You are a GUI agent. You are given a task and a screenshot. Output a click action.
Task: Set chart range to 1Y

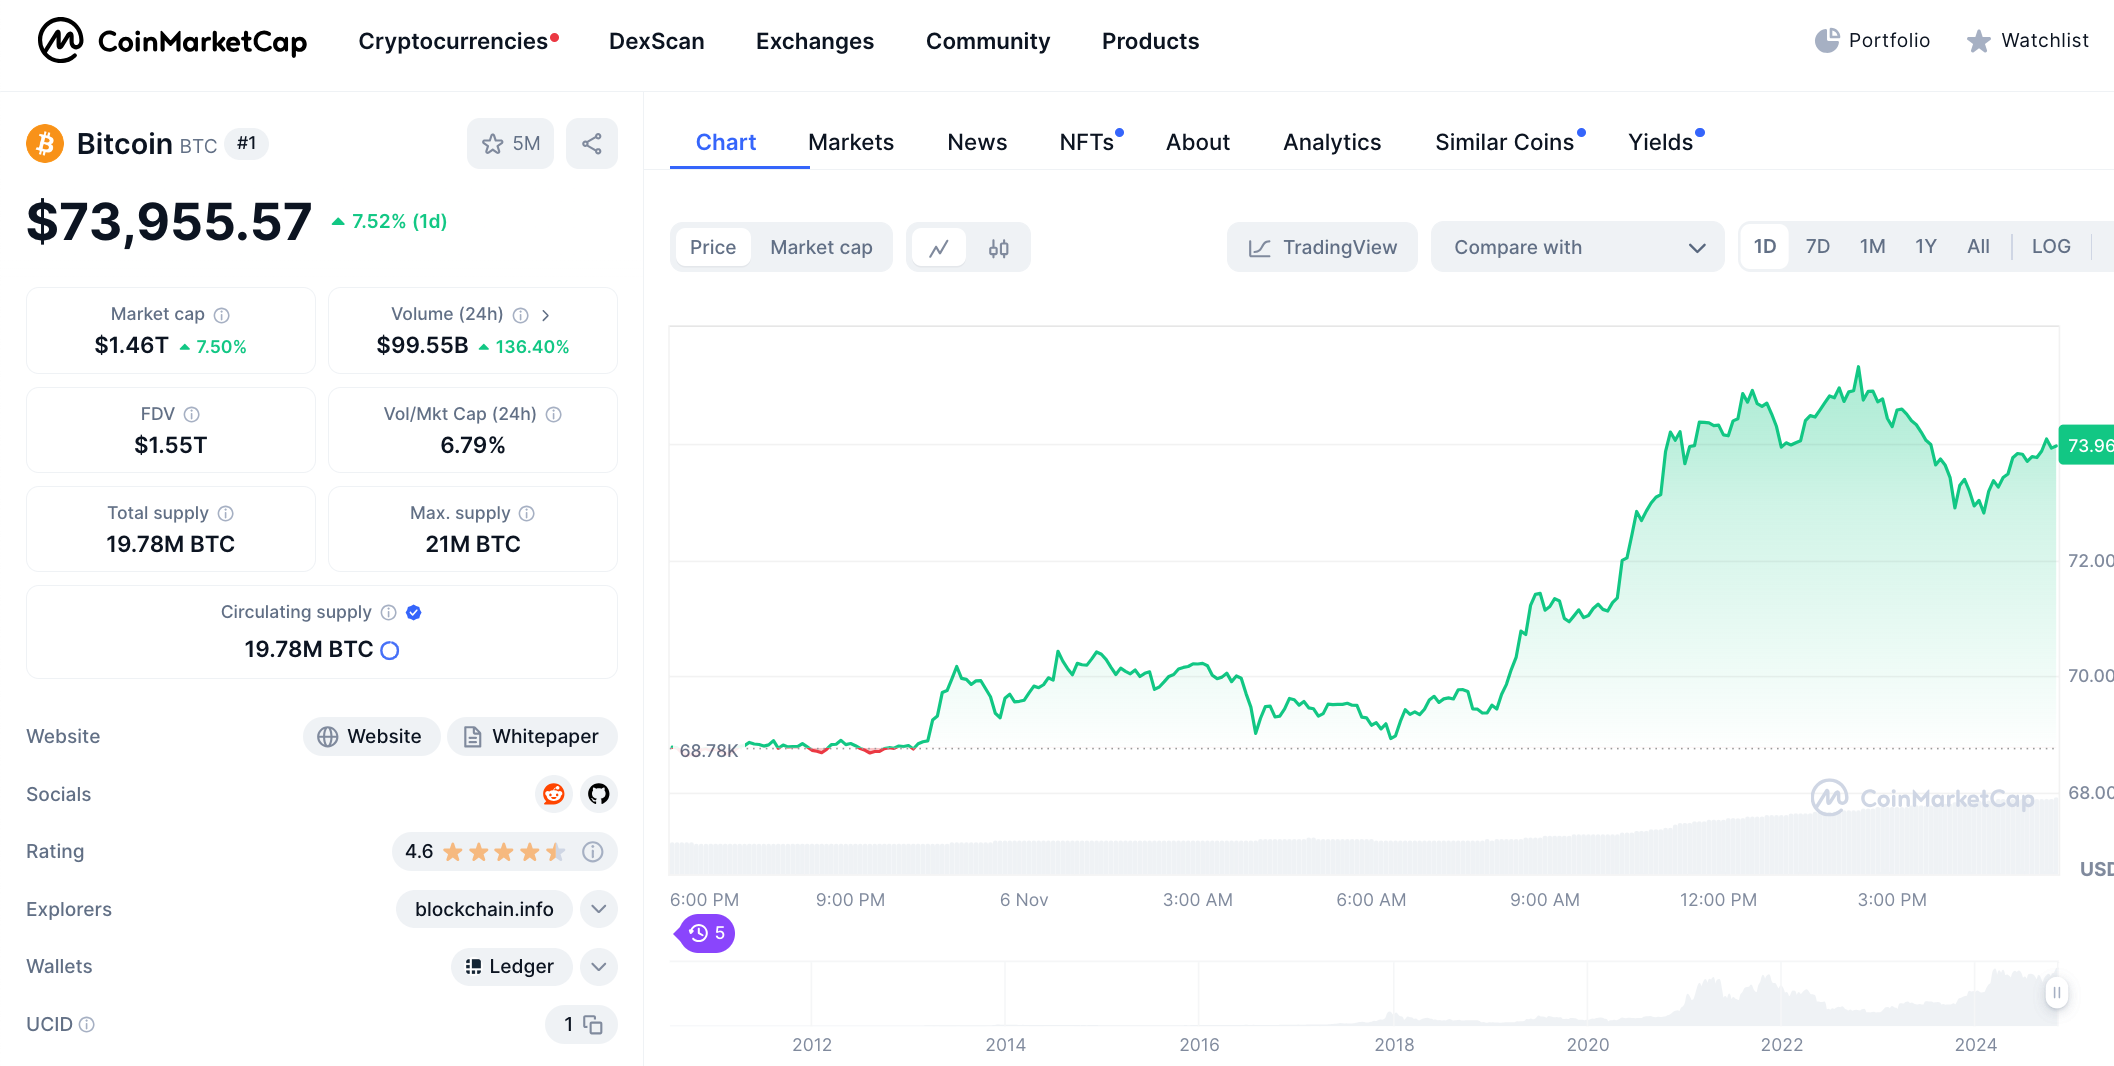1926,246
